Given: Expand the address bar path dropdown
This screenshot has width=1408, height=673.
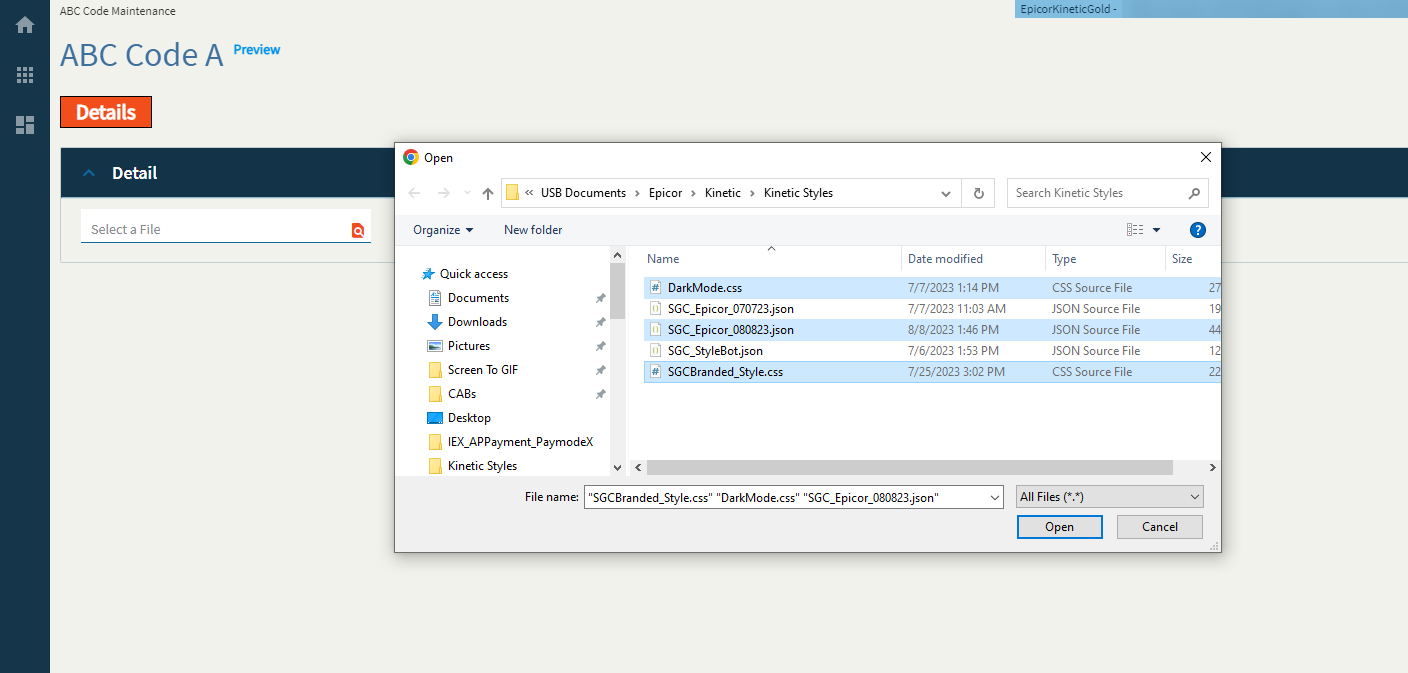Looking at the screenshot, I should (946, 193).
